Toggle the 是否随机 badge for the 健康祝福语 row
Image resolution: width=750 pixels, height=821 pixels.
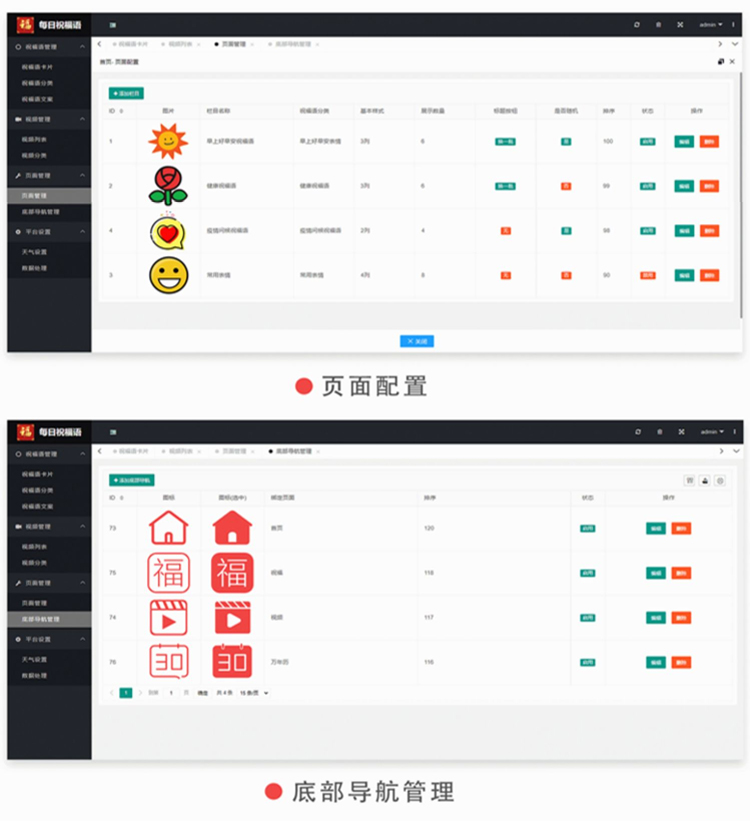click(x=566, y=186)
